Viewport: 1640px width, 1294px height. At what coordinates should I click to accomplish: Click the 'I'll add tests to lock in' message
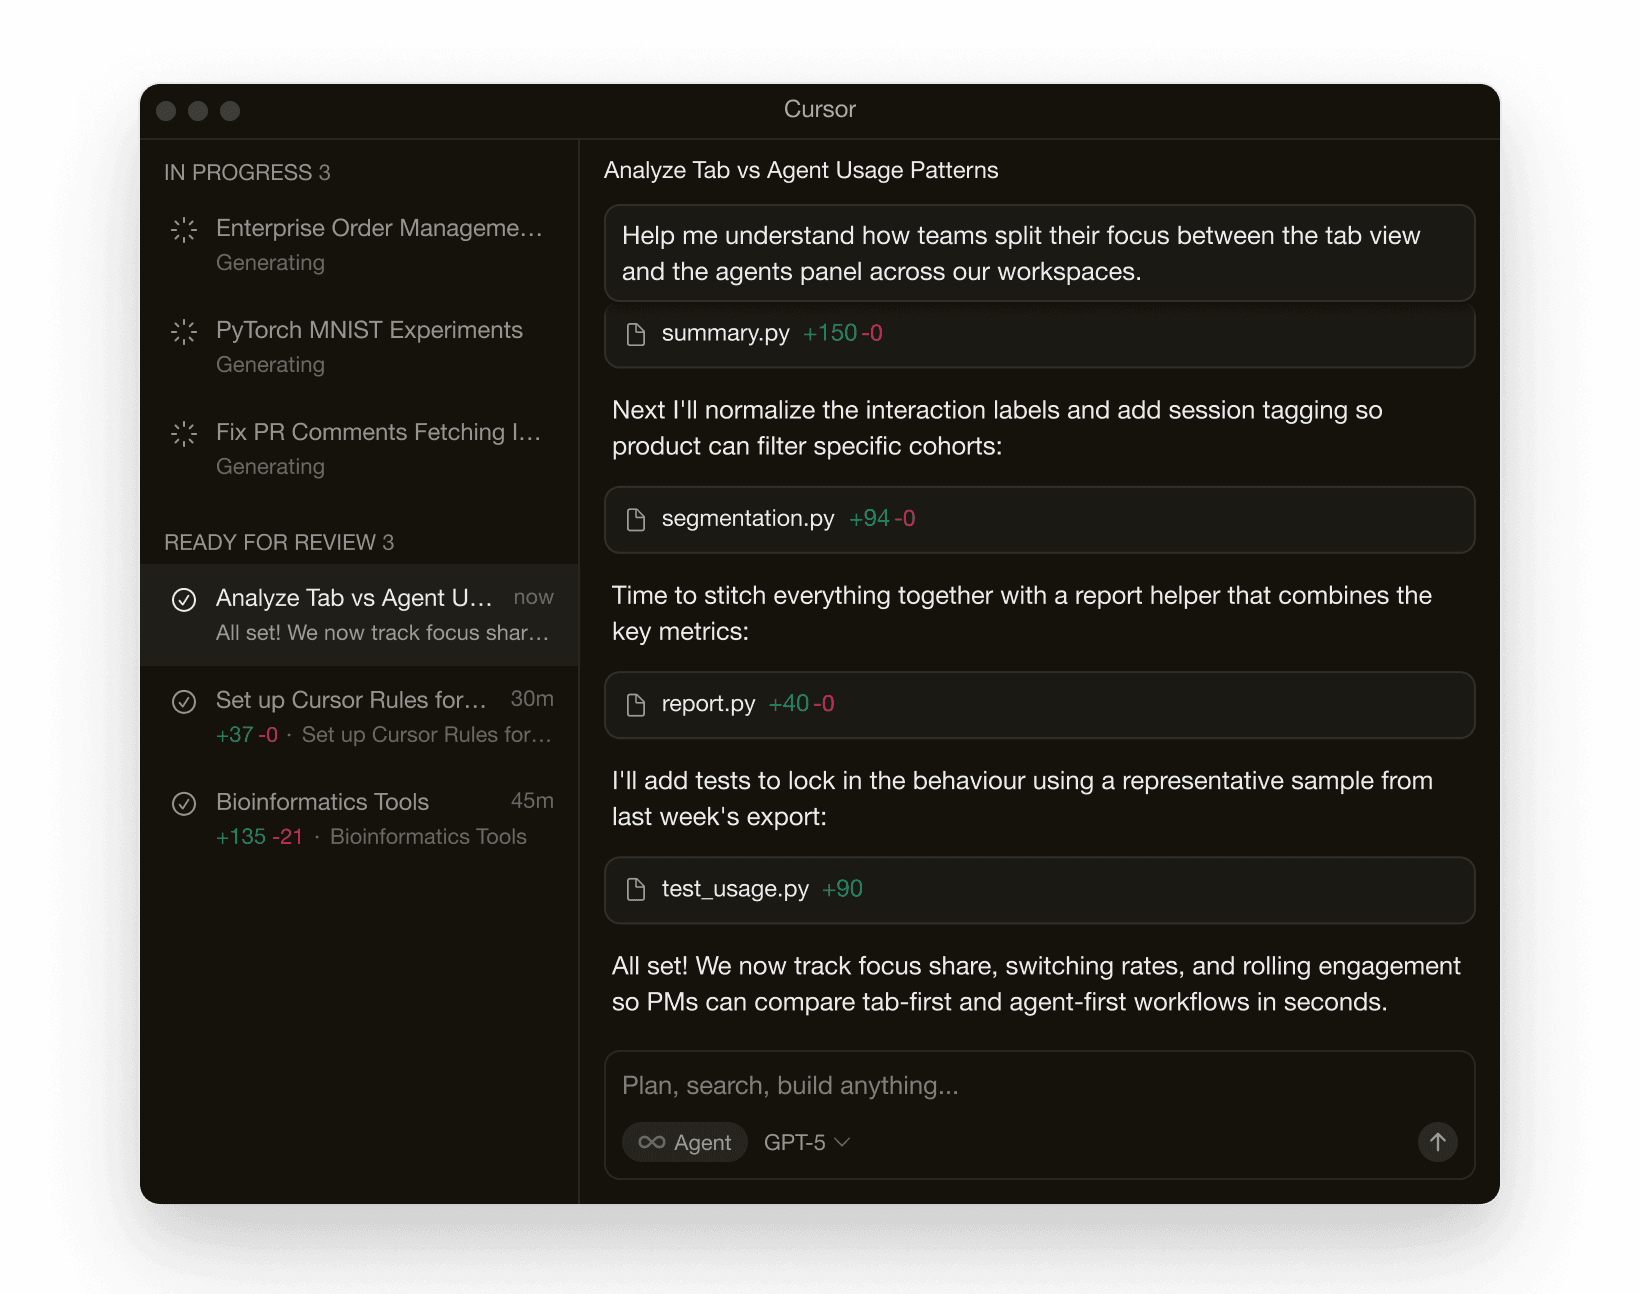click(x=1022, y=798)
